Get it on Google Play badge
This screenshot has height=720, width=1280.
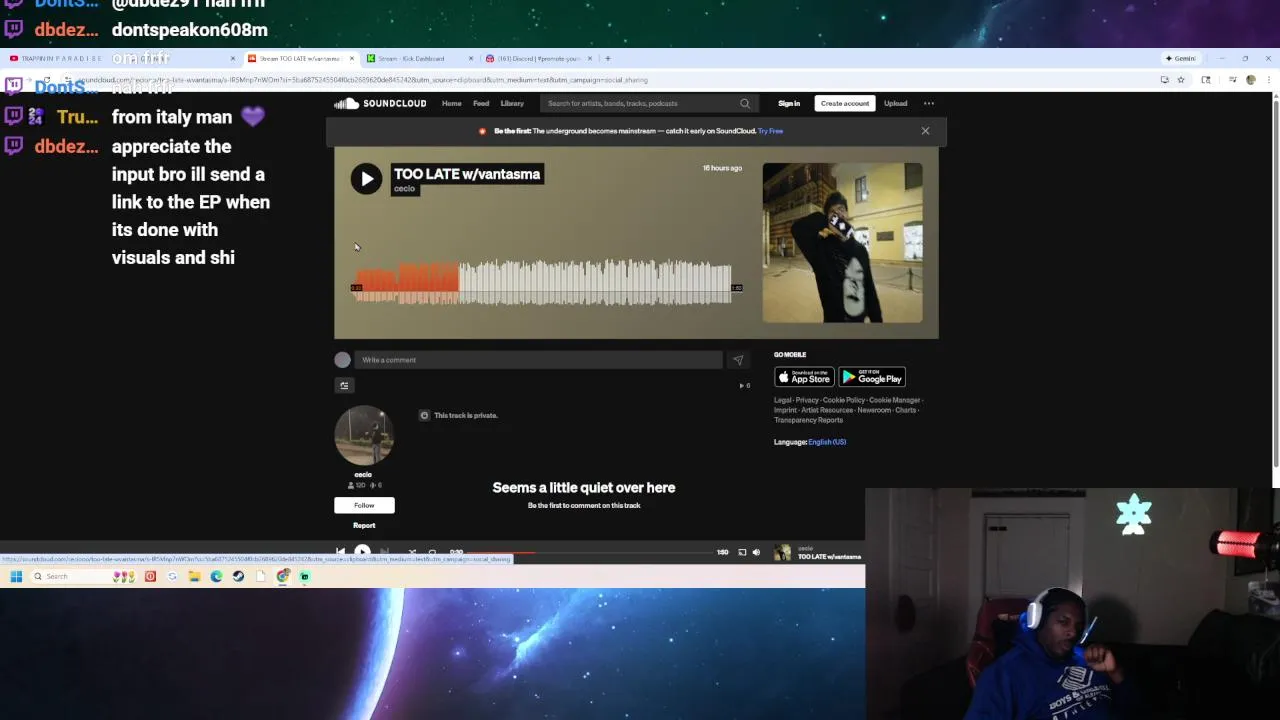coord(872,377)
